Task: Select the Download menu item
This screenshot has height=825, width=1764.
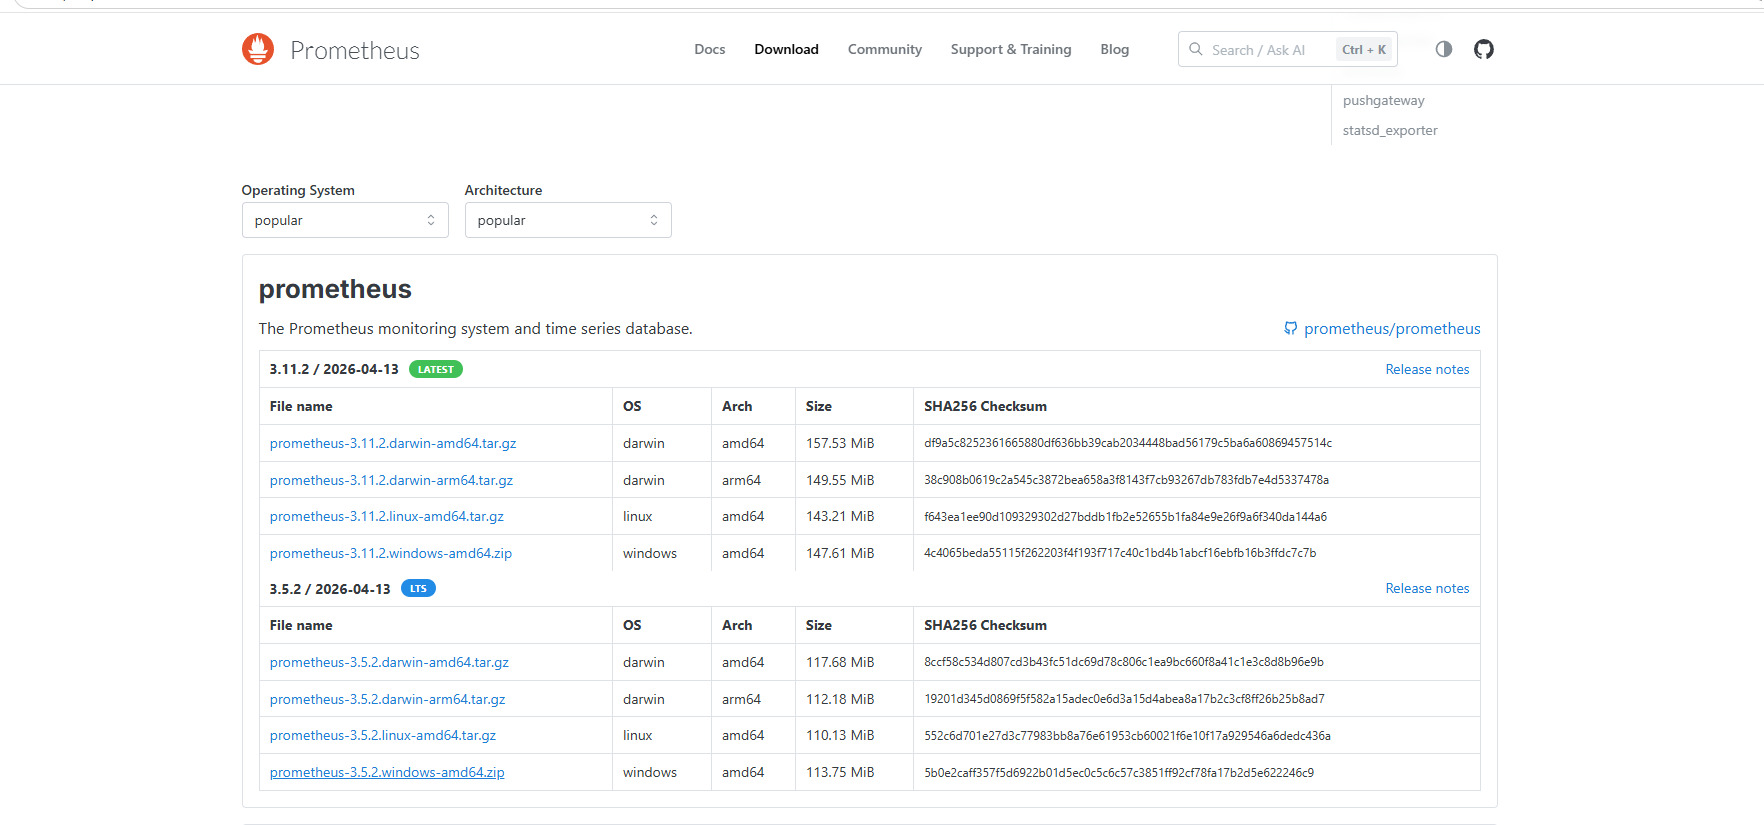Action: [786, 49]
